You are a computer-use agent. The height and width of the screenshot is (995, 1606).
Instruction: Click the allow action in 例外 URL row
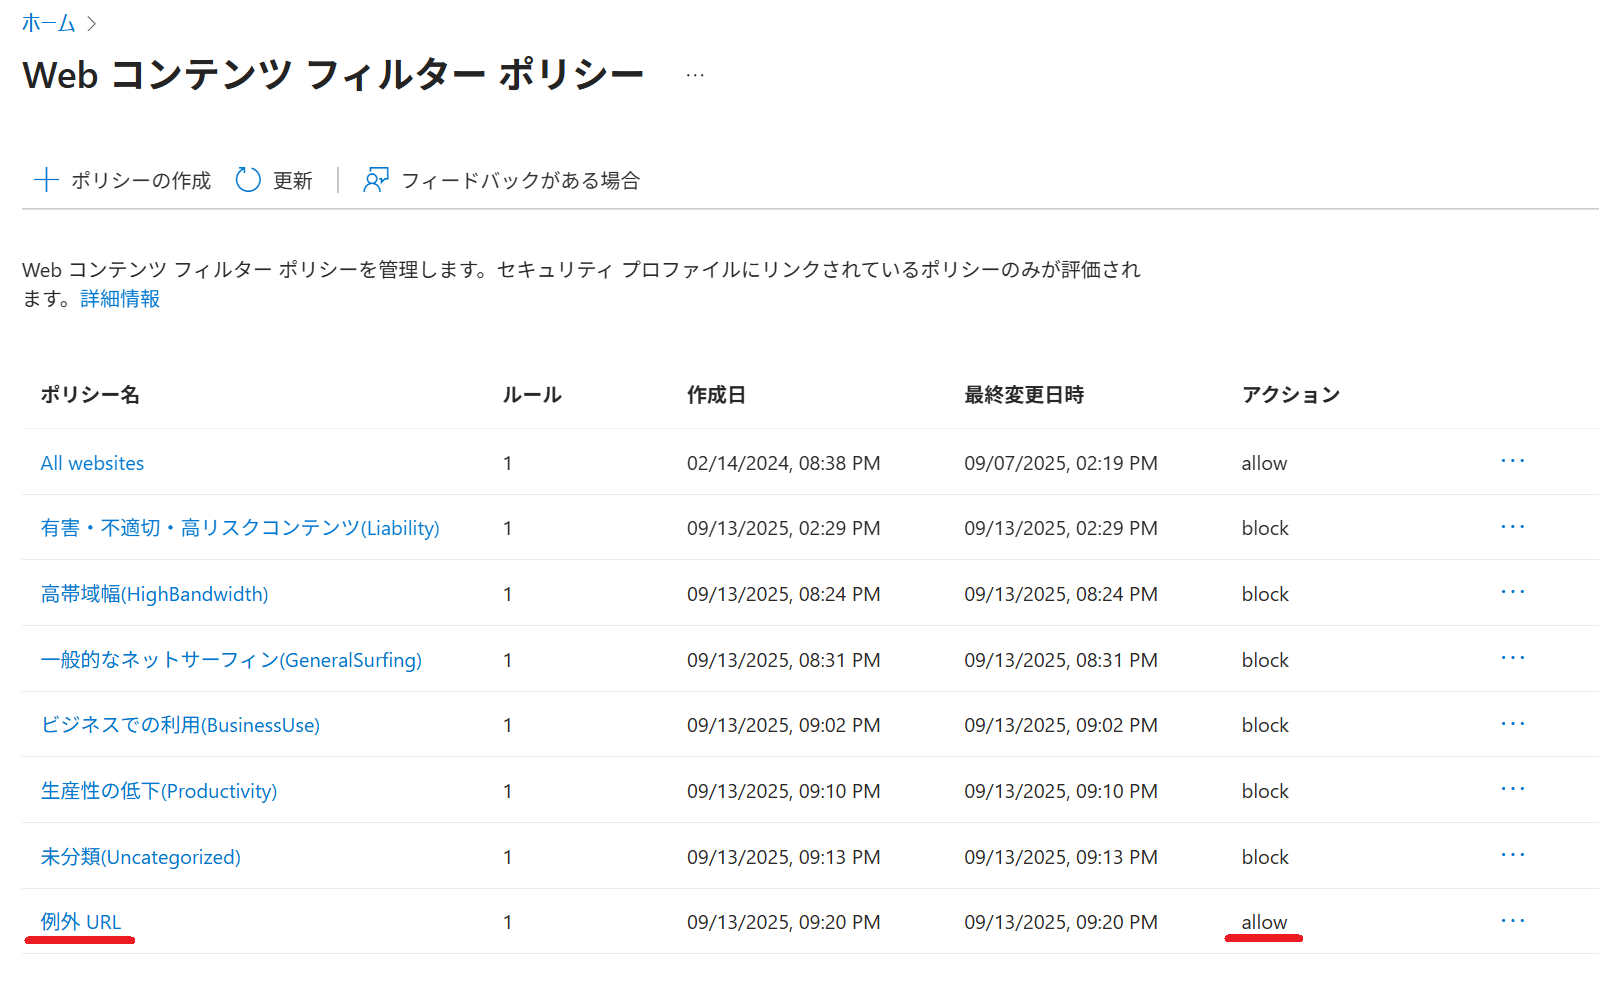[x=1264, y=922]
